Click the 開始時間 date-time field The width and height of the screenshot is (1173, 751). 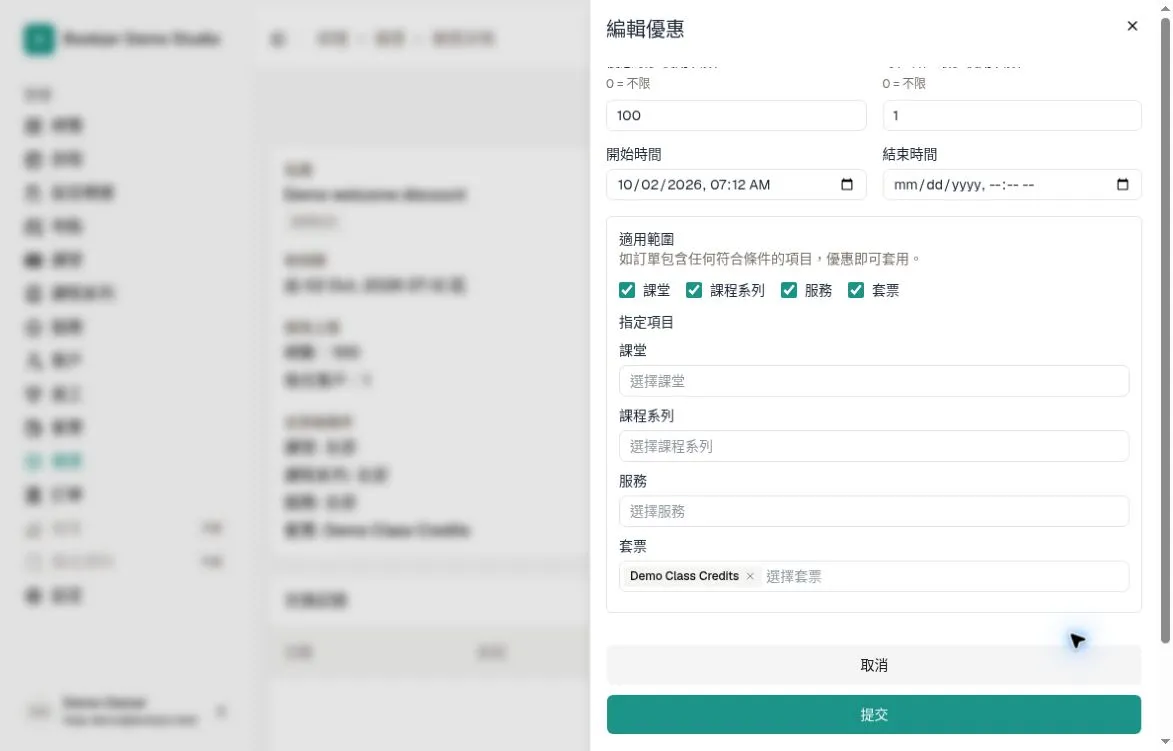(x=736, y=185)
